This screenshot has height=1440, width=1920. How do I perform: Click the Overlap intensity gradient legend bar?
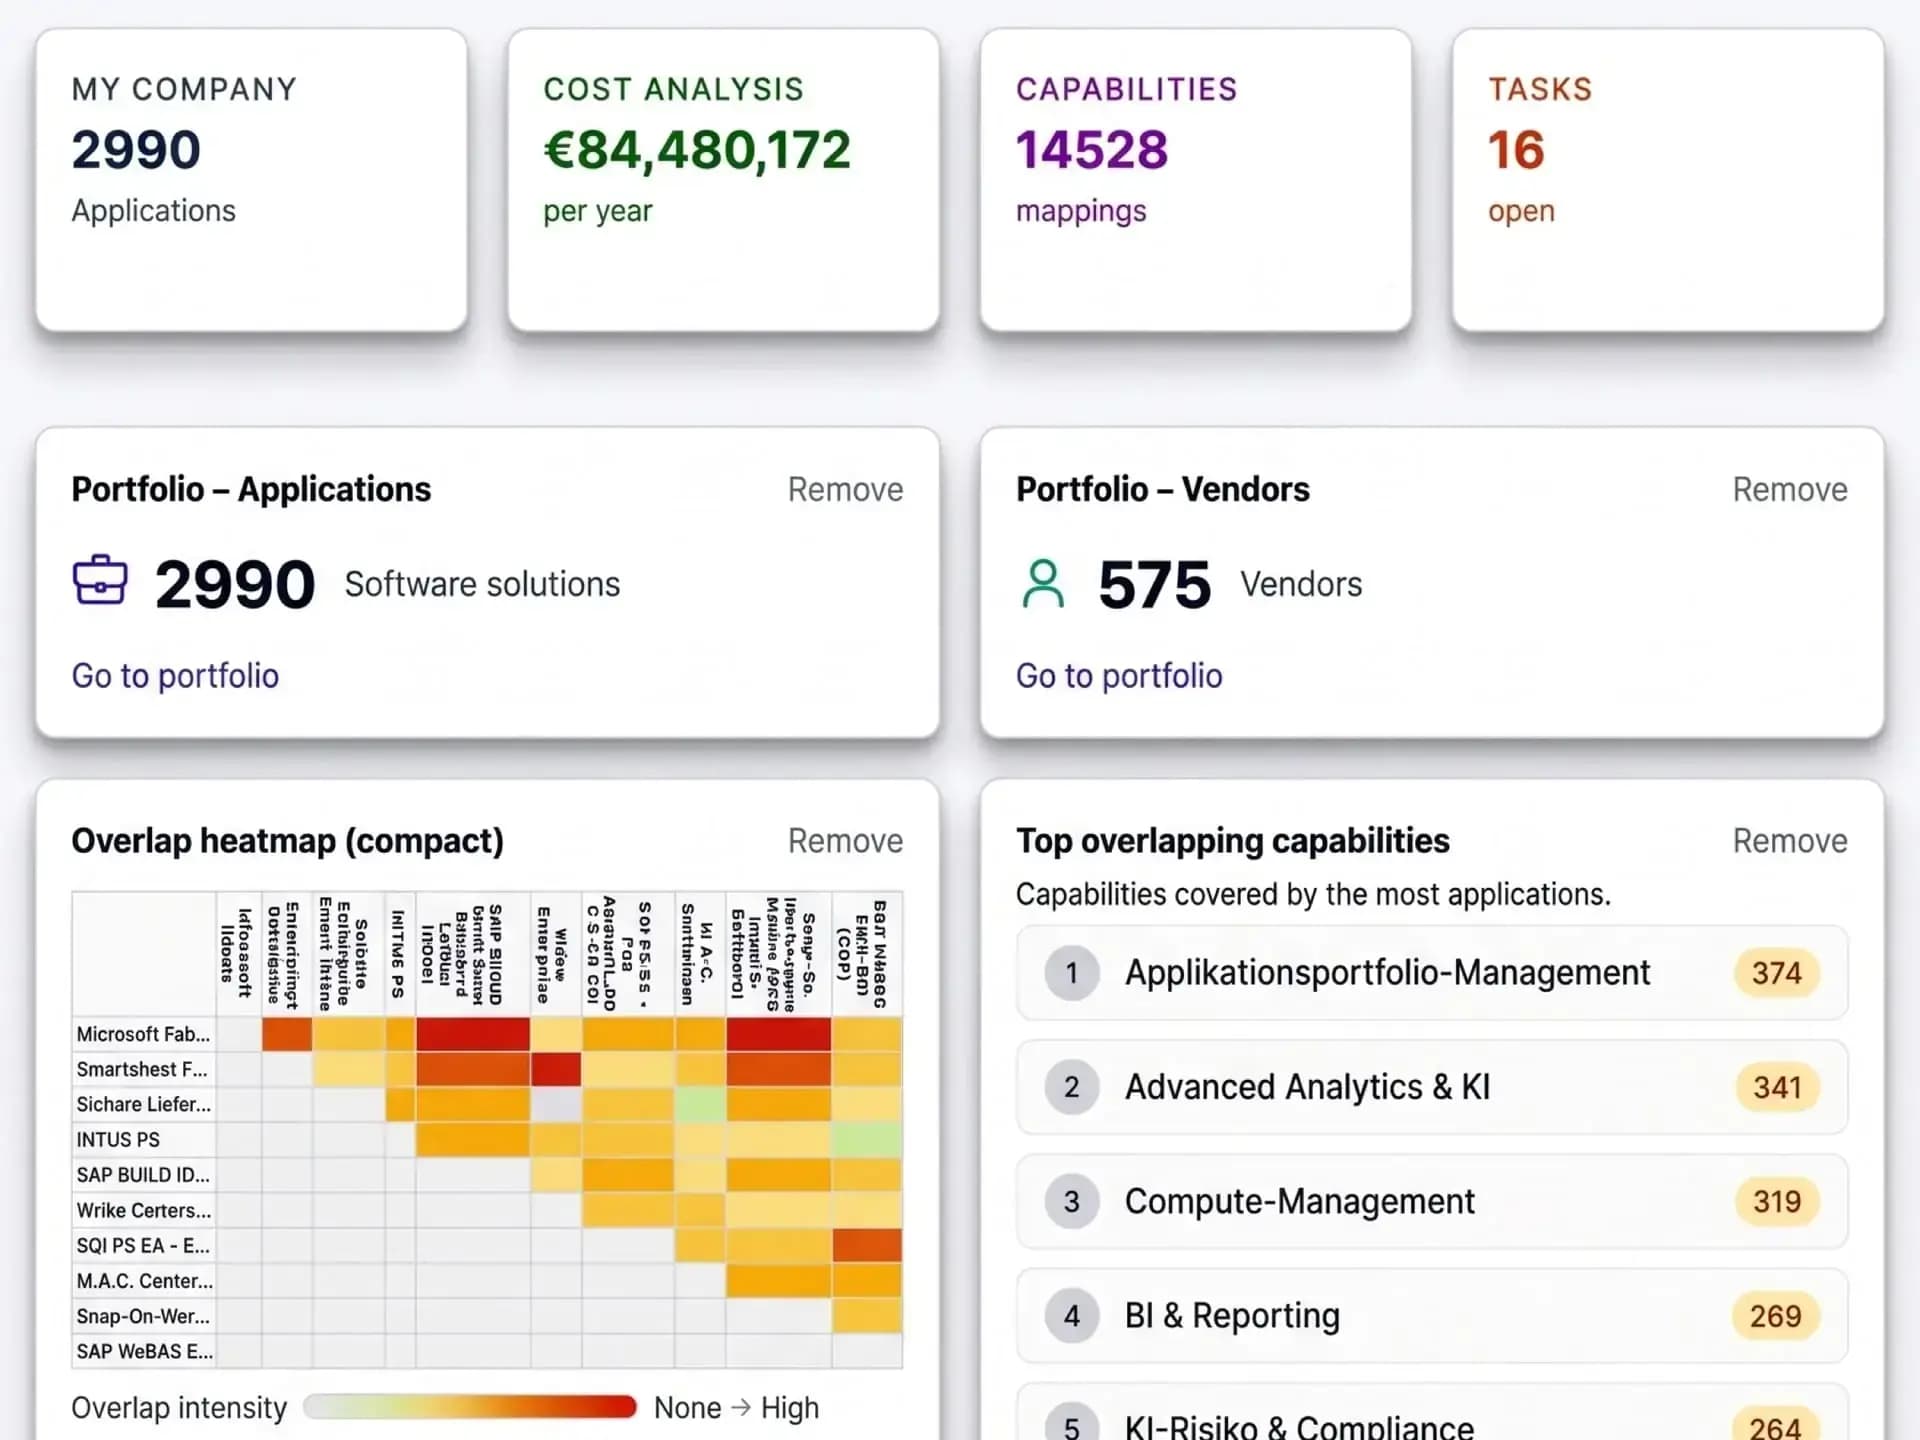[x=470, y=1407]
